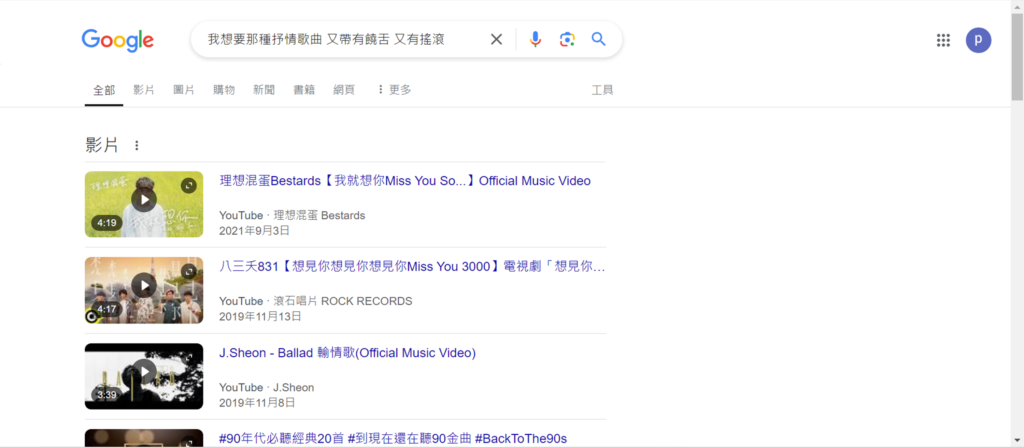Open 八三夭831 Miss You 3000 link
Screen dimensions: 1024x447
pos(412,267)
